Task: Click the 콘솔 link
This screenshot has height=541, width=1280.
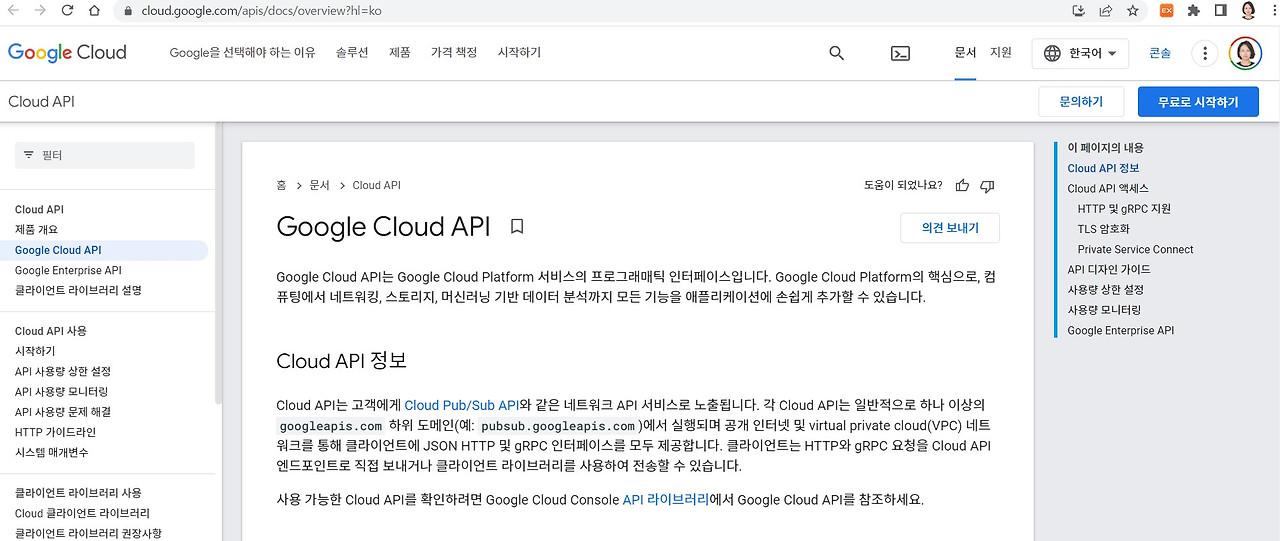Action: 1160,53
